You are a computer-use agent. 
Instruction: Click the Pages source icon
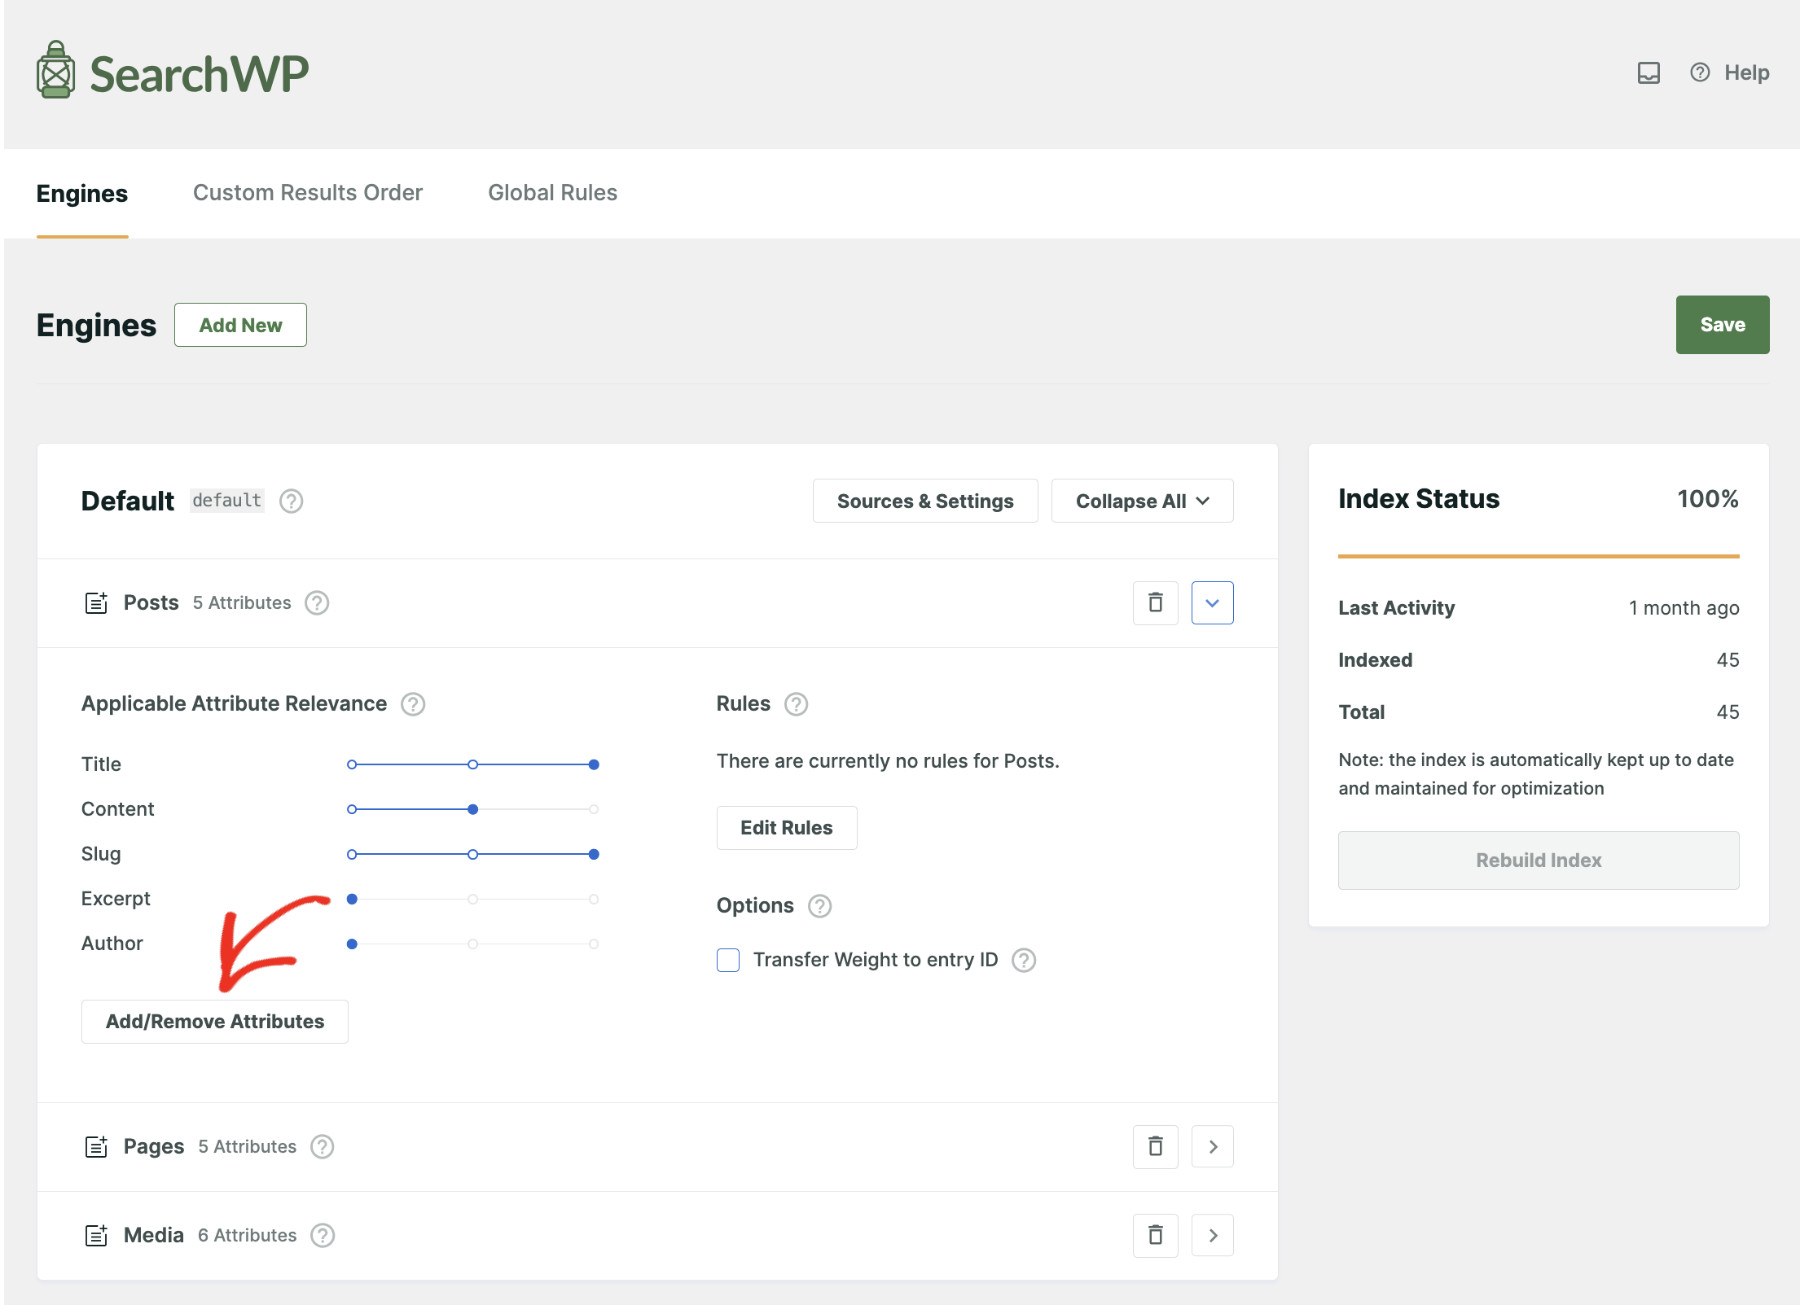click(x=96, y=1147)
